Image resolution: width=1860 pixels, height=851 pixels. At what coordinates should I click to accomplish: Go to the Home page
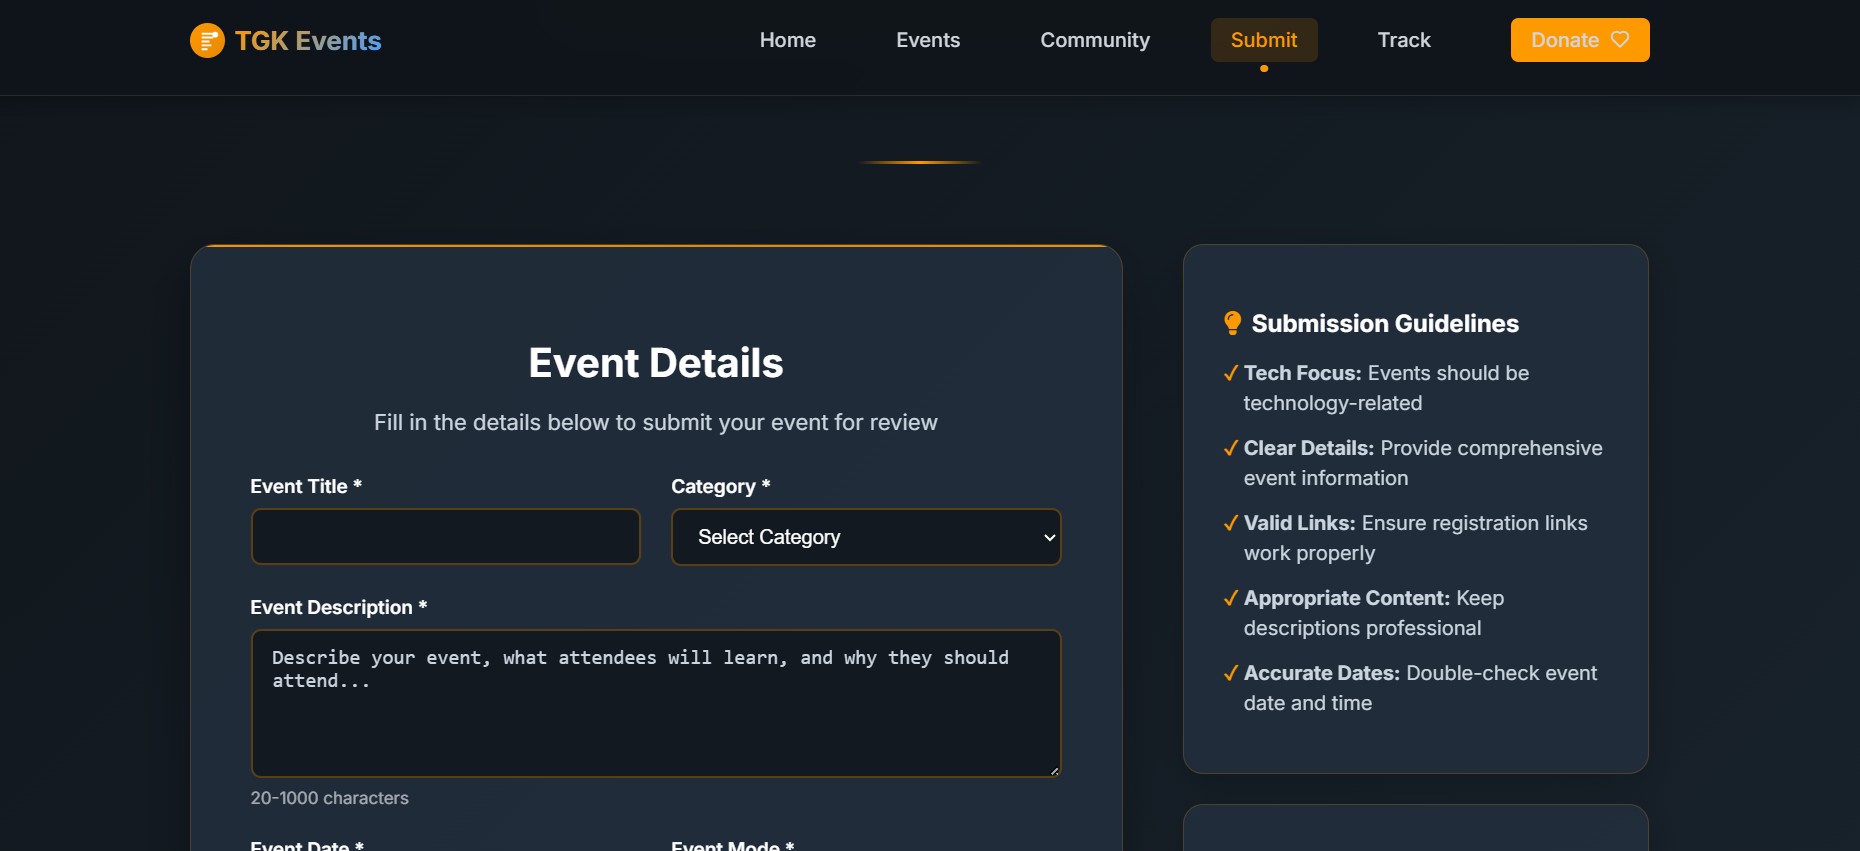[788, 40]
